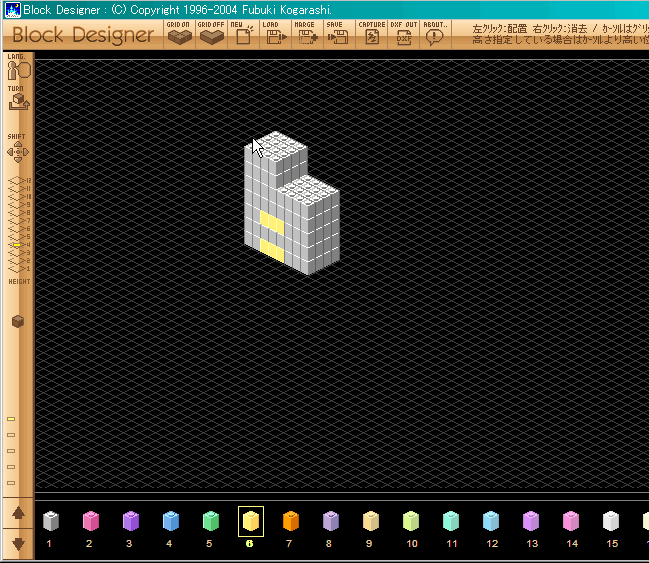
Task: Select height level 1
Action: pos(19,269)
